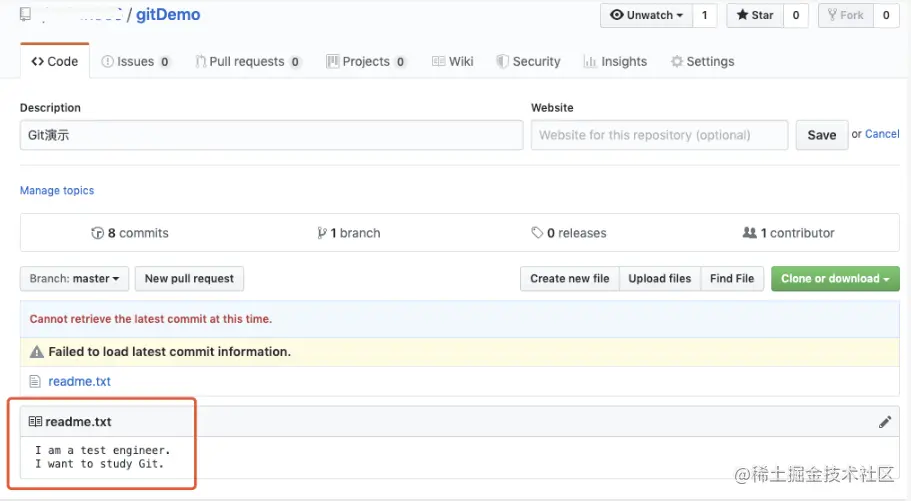This screenshot has height=501, width=911.
Task: Open the Branch: master dropdown
Action: (74, 278)
